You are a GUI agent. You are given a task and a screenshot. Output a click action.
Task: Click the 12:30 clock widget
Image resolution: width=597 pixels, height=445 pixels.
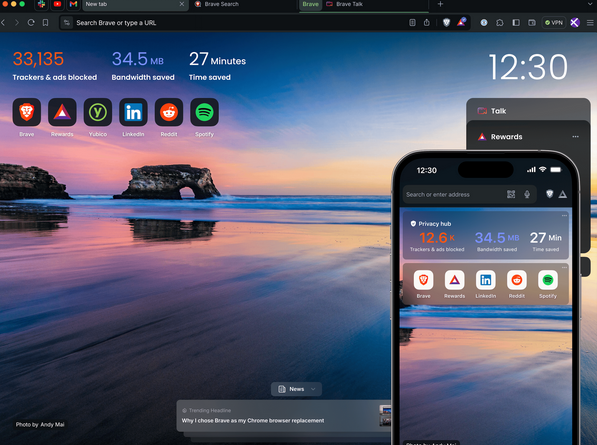528,67
